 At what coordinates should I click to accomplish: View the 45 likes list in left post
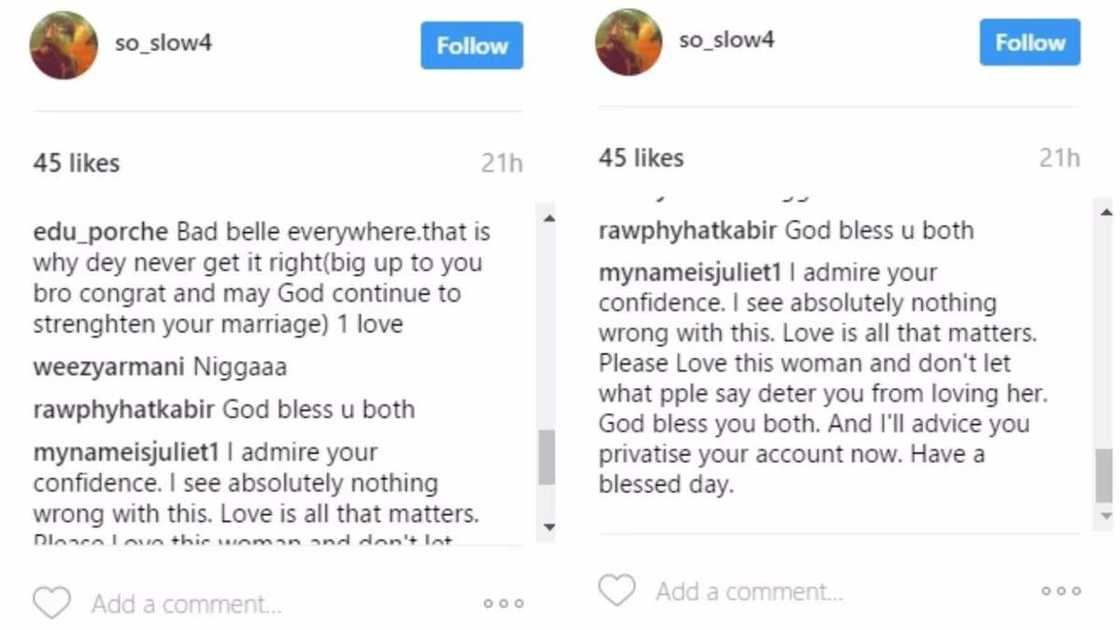[x=76, y=163]
